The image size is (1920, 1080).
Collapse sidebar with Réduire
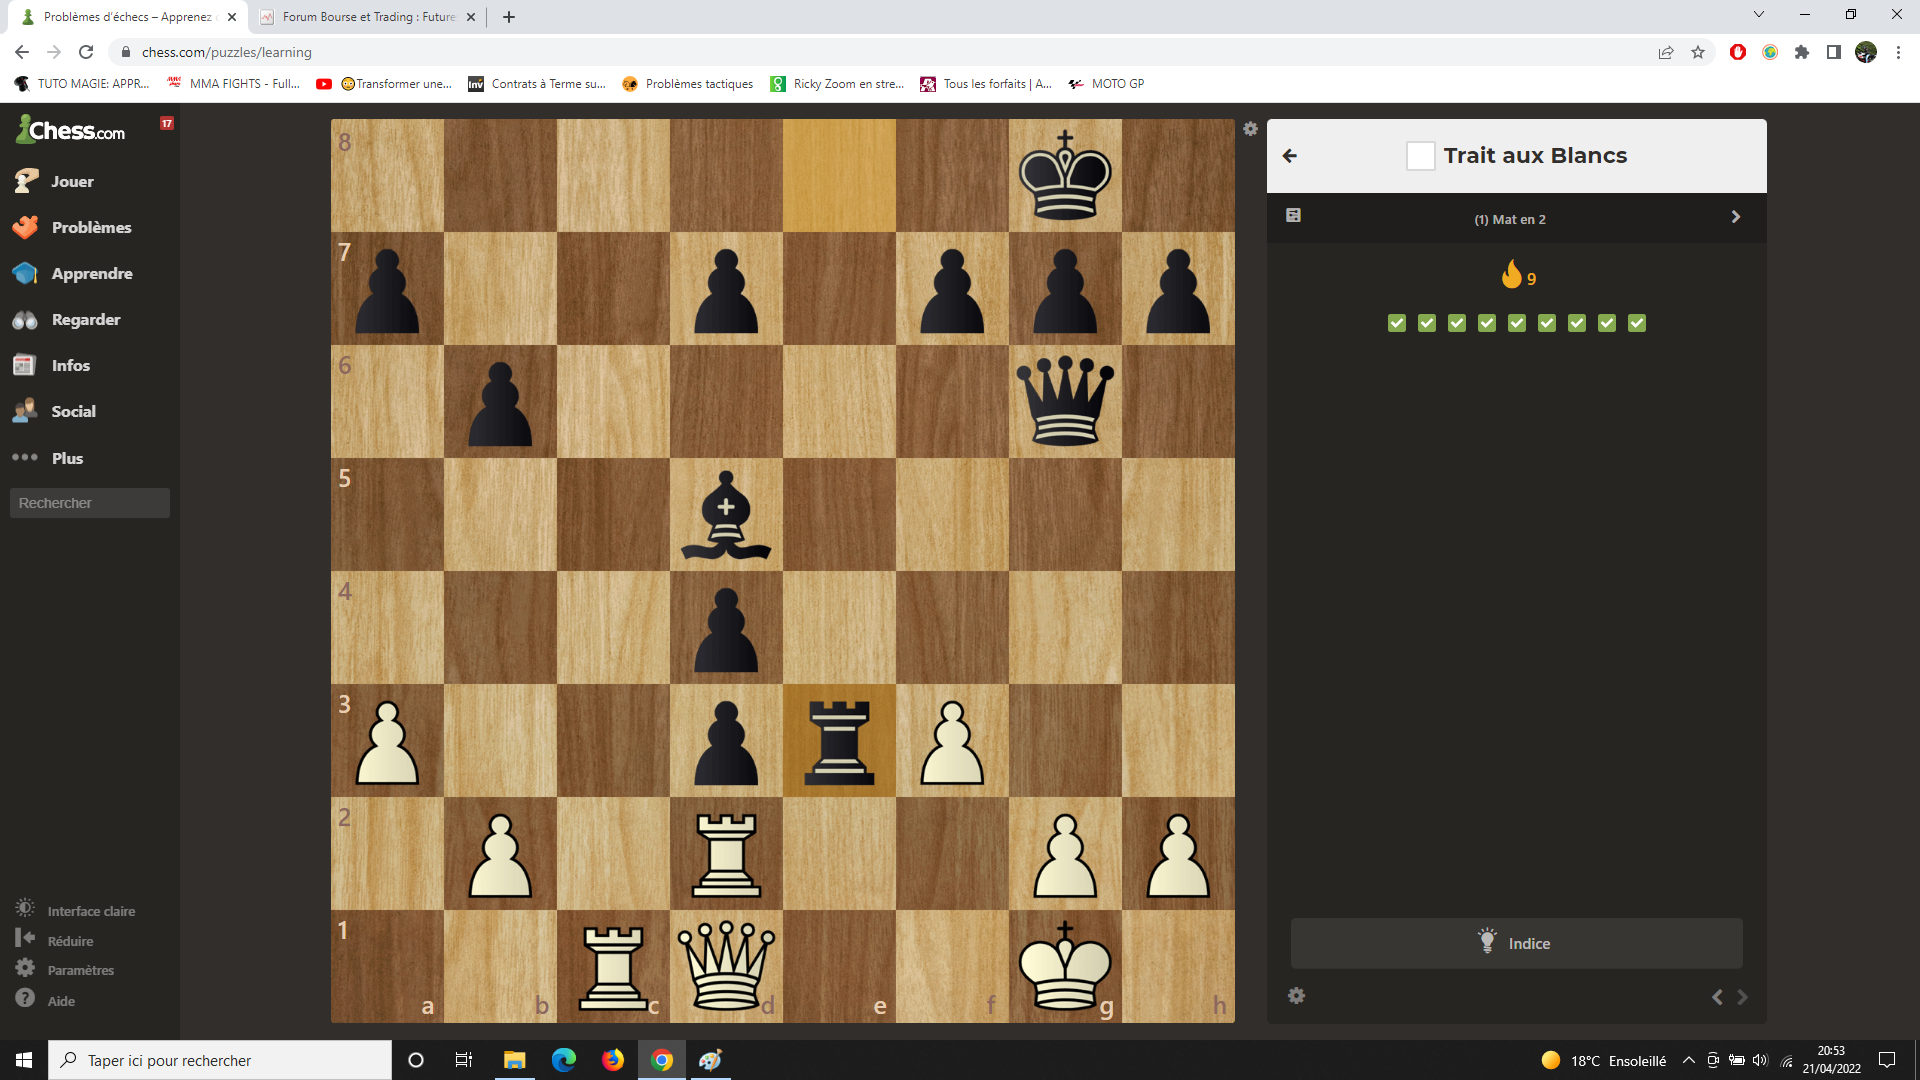tap(70, 941)
